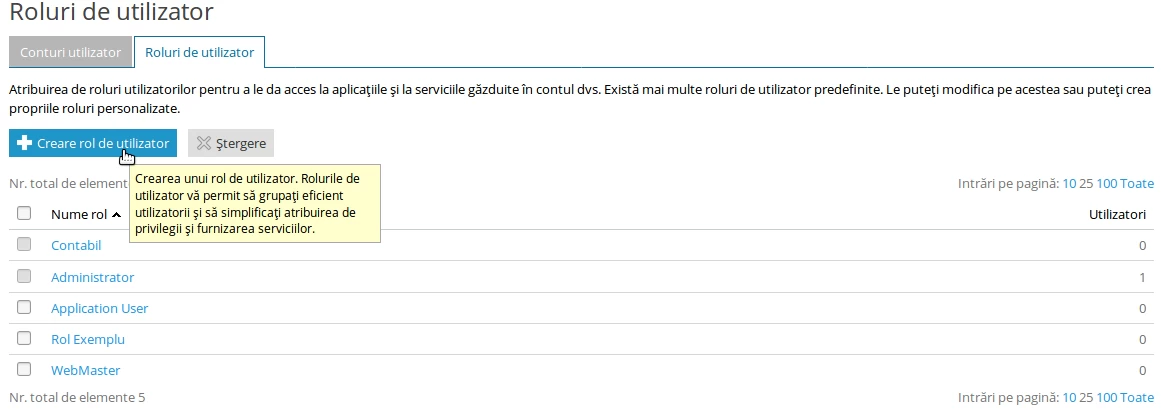Check the box for Contabil role
1161x410 pixels.
click(x=25, y=245)
